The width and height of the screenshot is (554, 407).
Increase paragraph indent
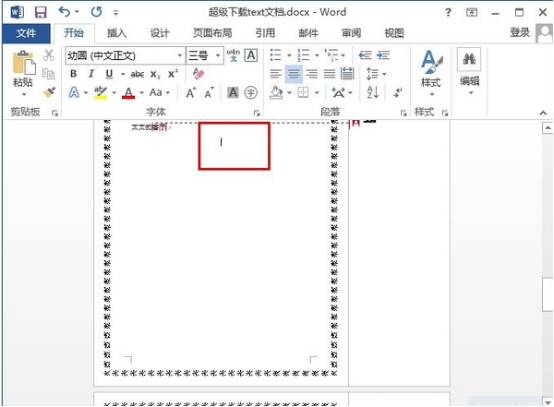tap(383, 55)
